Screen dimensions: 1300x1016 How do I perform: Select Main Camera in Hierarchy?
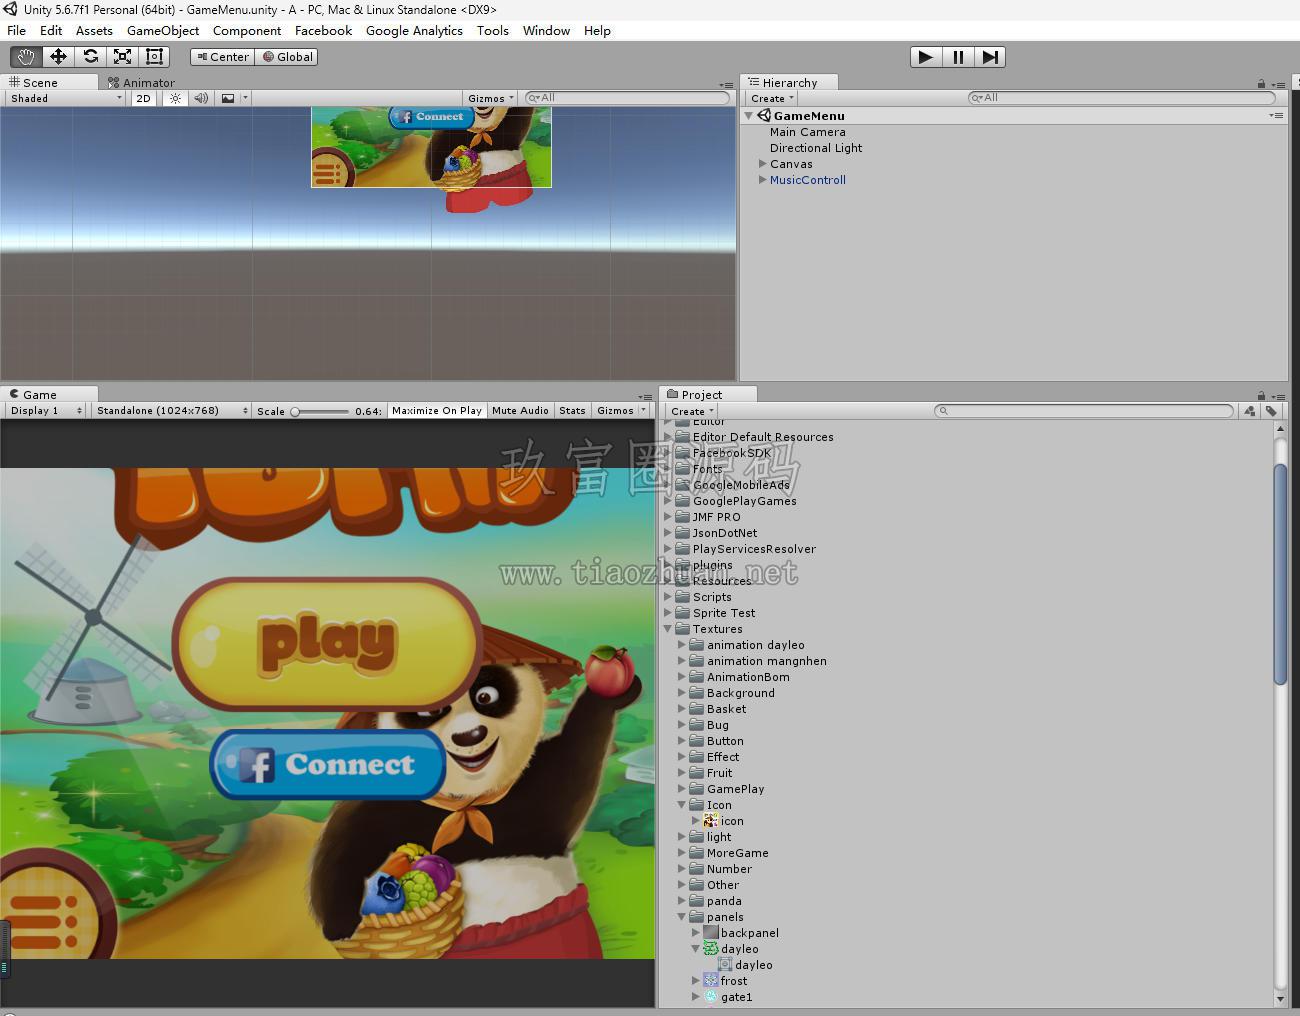808,132
